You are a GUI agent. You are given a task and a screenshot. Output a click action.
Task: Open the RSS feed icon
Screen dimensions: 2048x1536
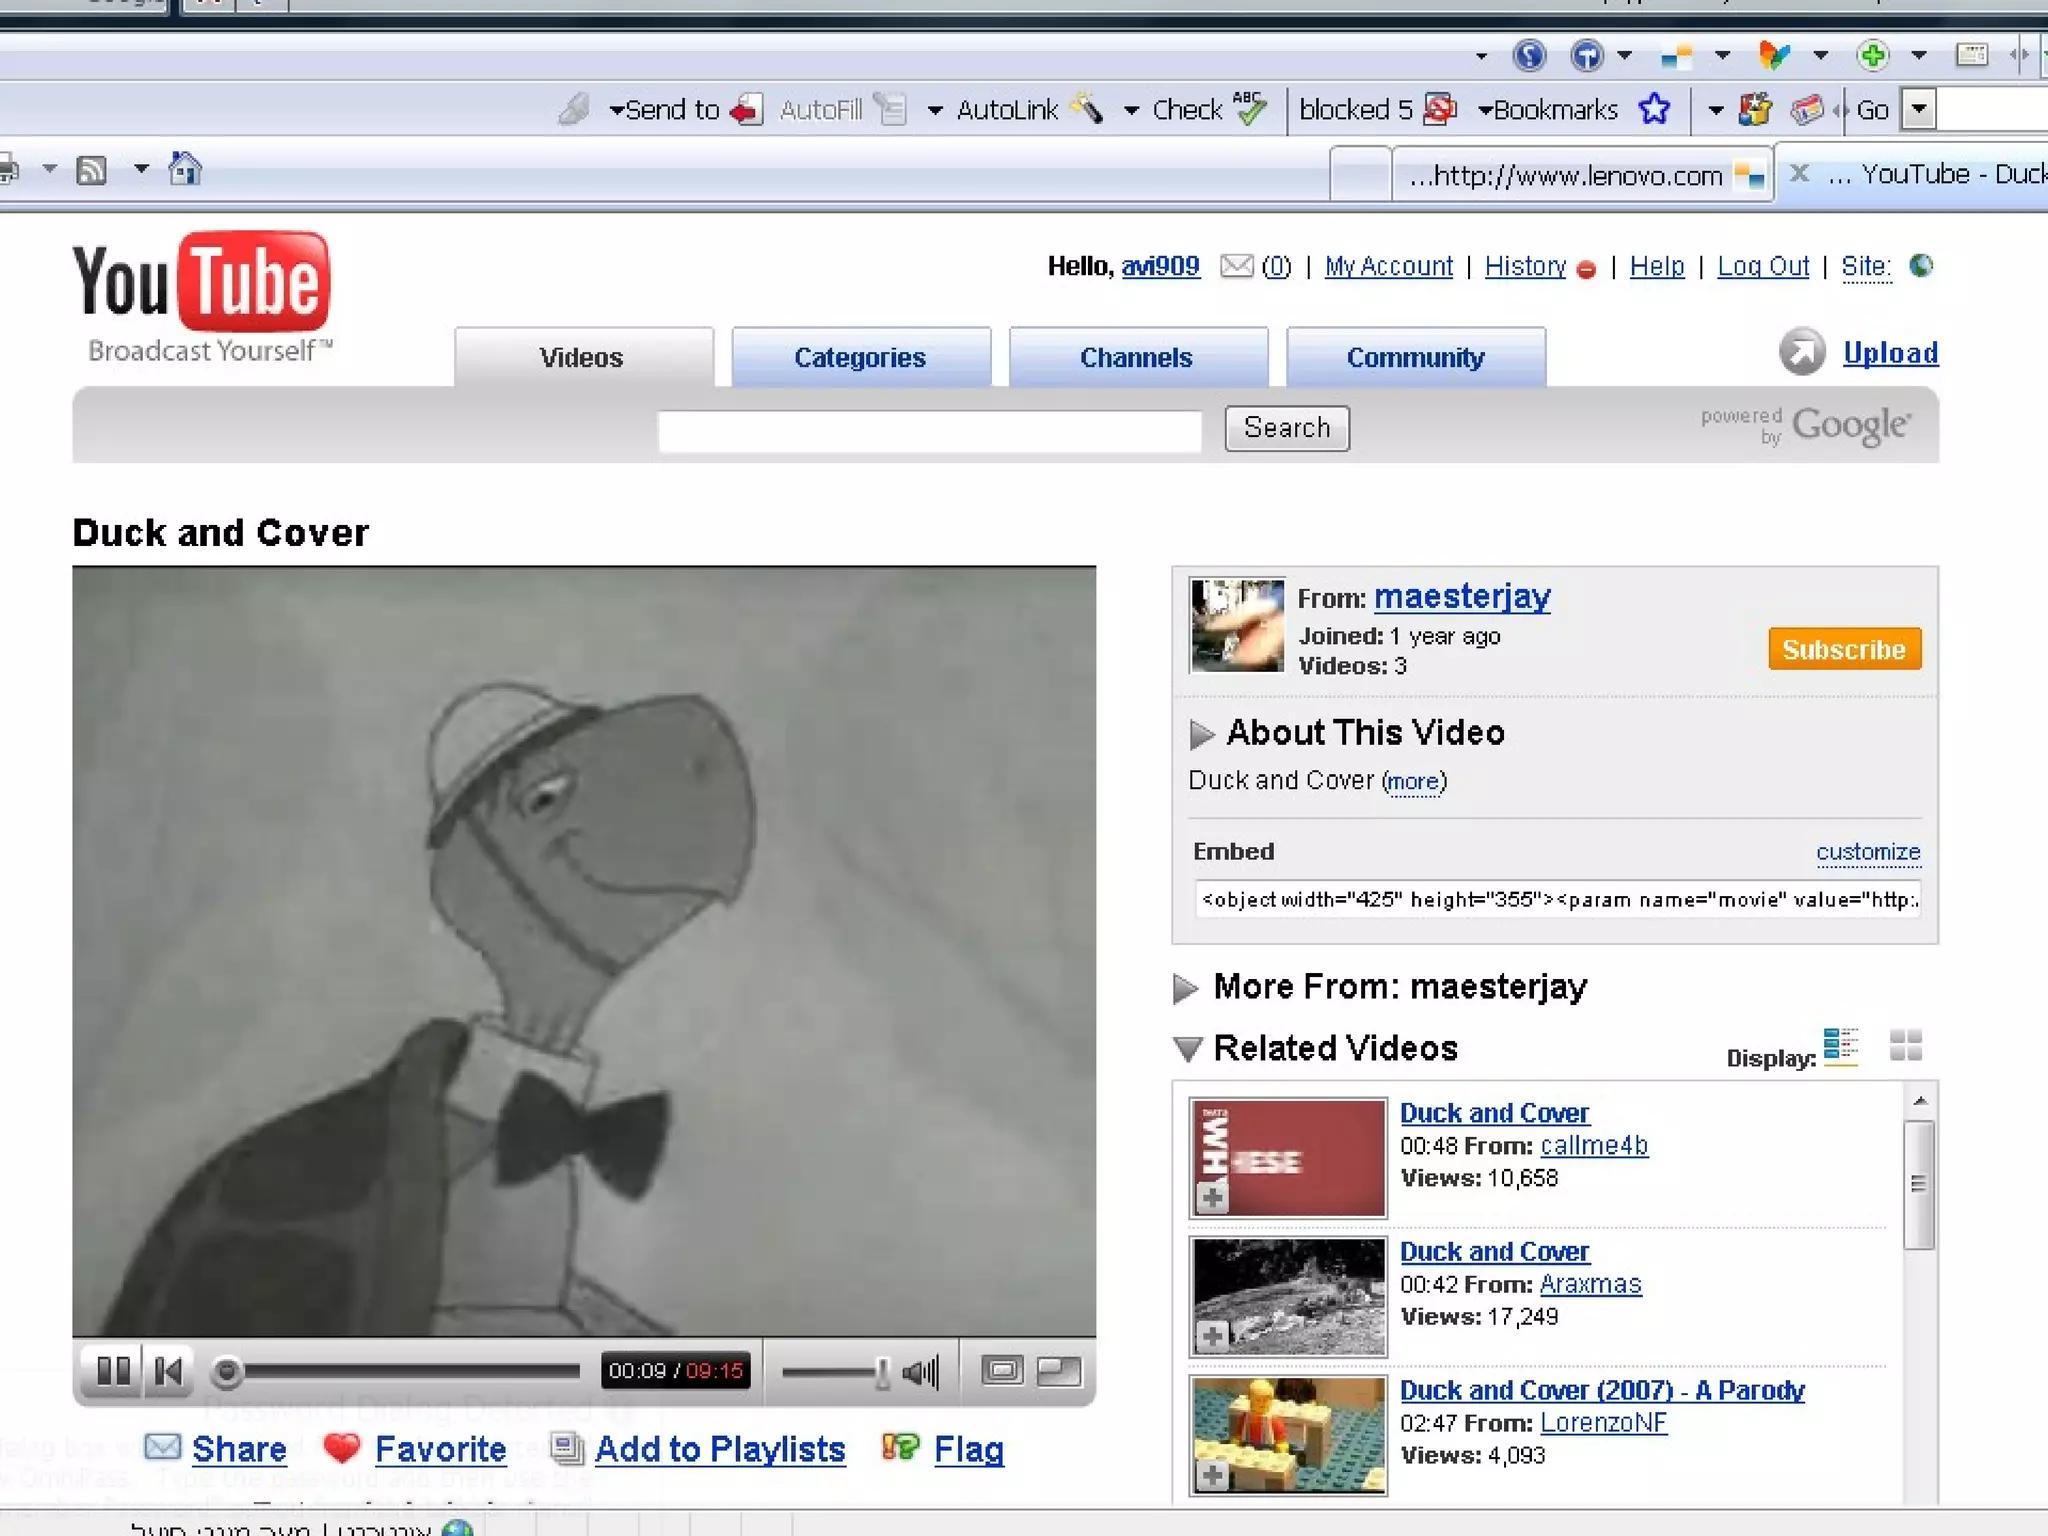[92, 170]
